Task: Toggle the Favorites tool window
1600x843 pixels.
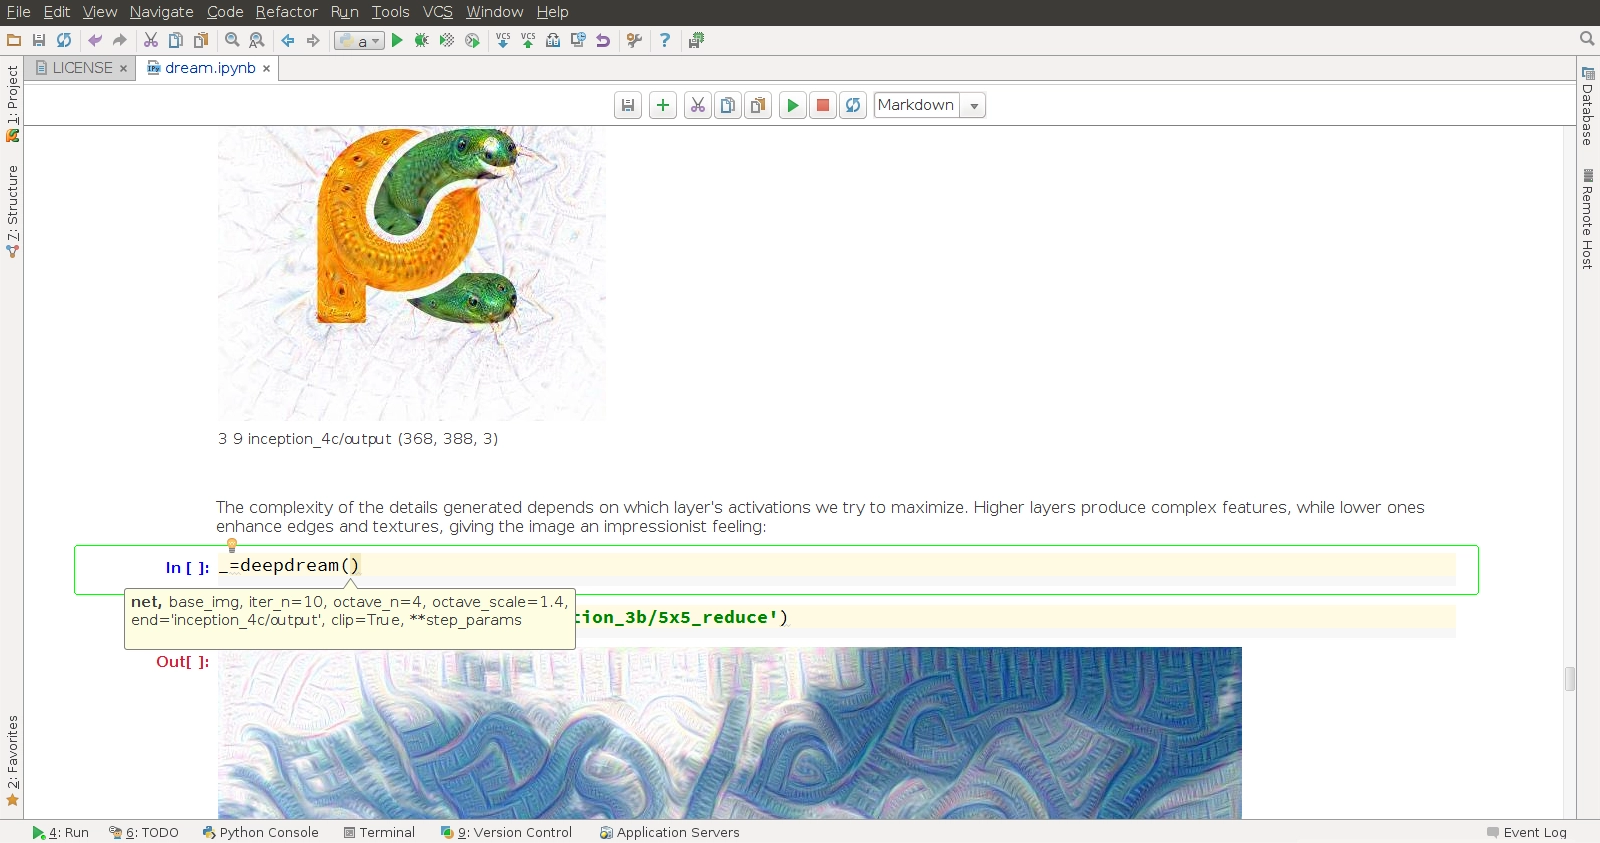Action: pyautogui.click(x=12, y=760)
